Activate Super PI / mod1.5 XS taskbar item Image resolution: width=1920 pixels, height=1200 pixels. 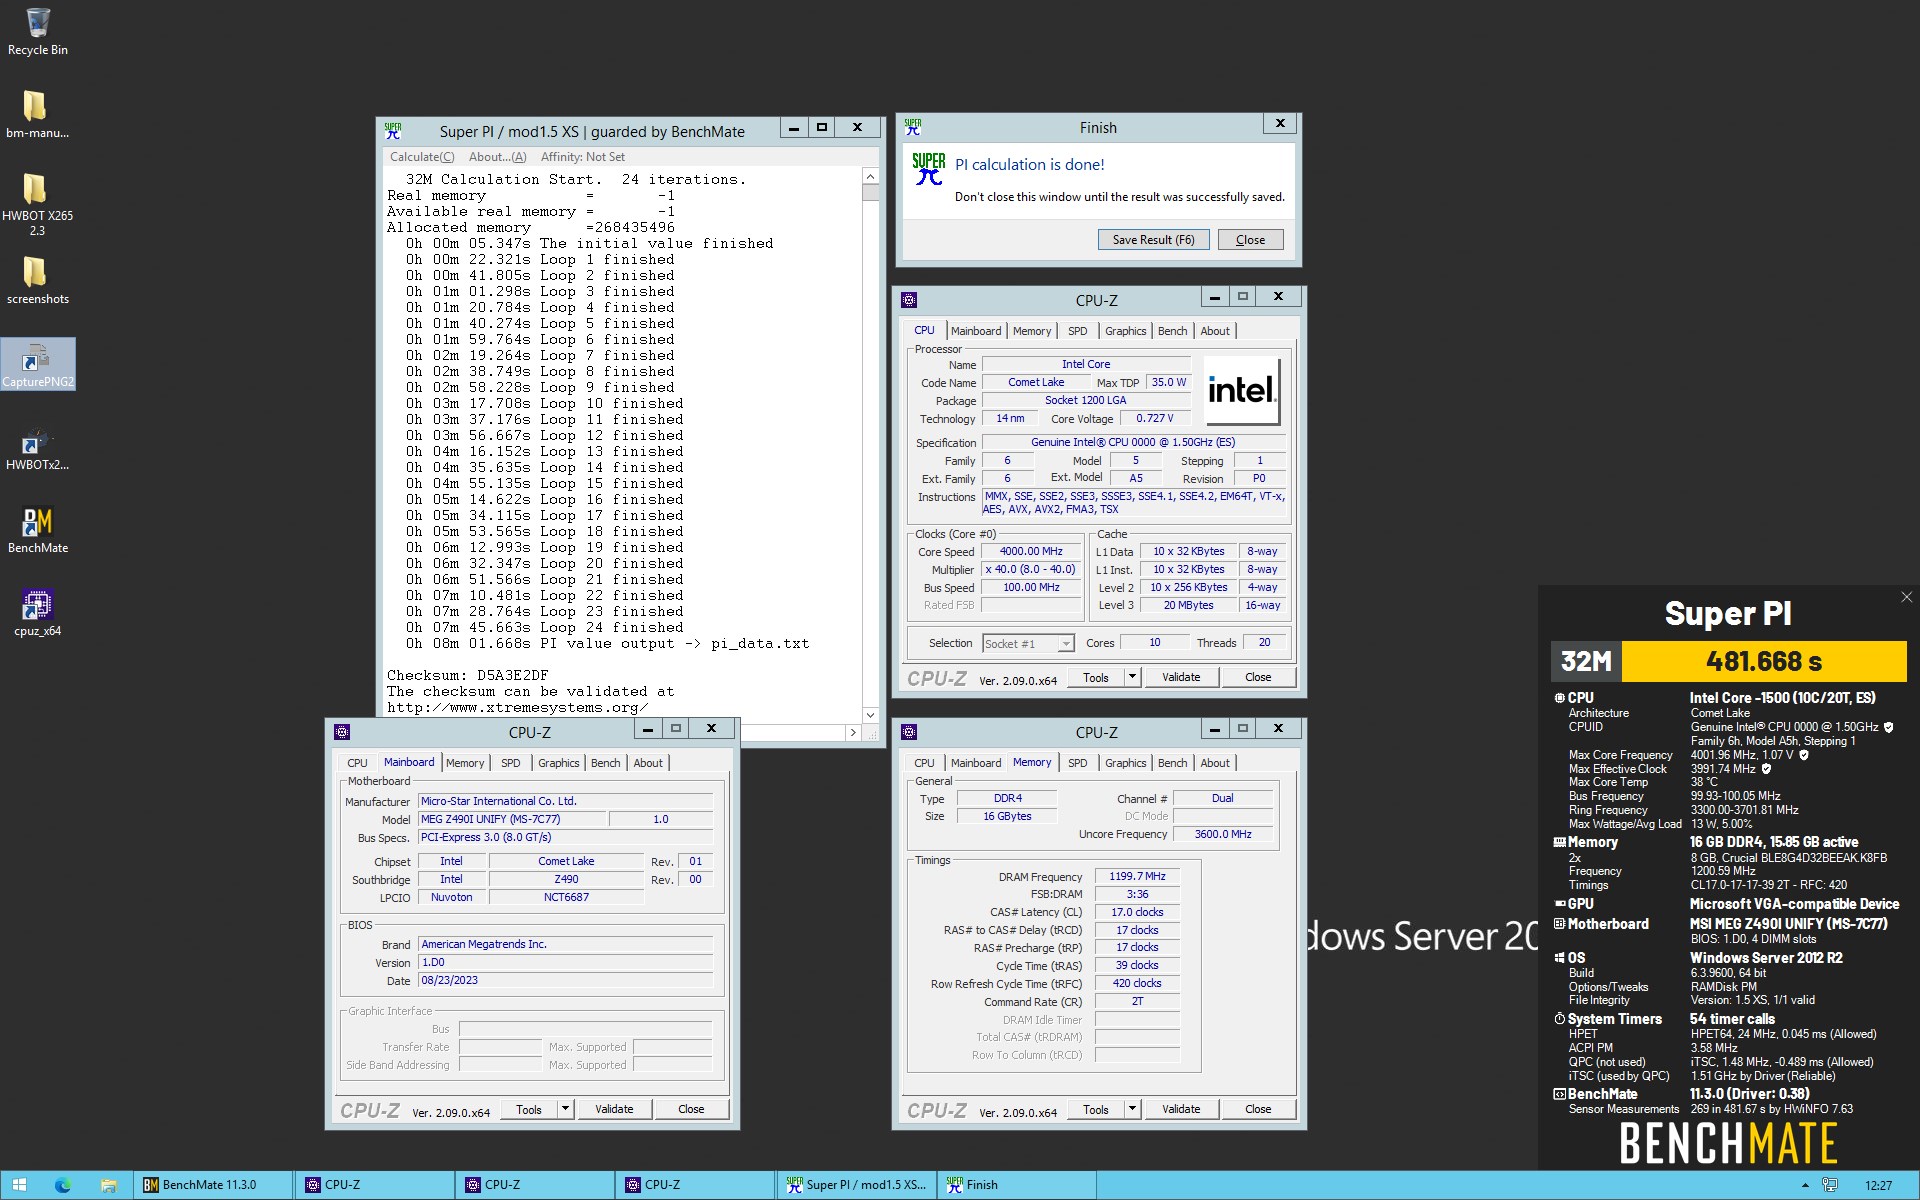point(856,1185)
